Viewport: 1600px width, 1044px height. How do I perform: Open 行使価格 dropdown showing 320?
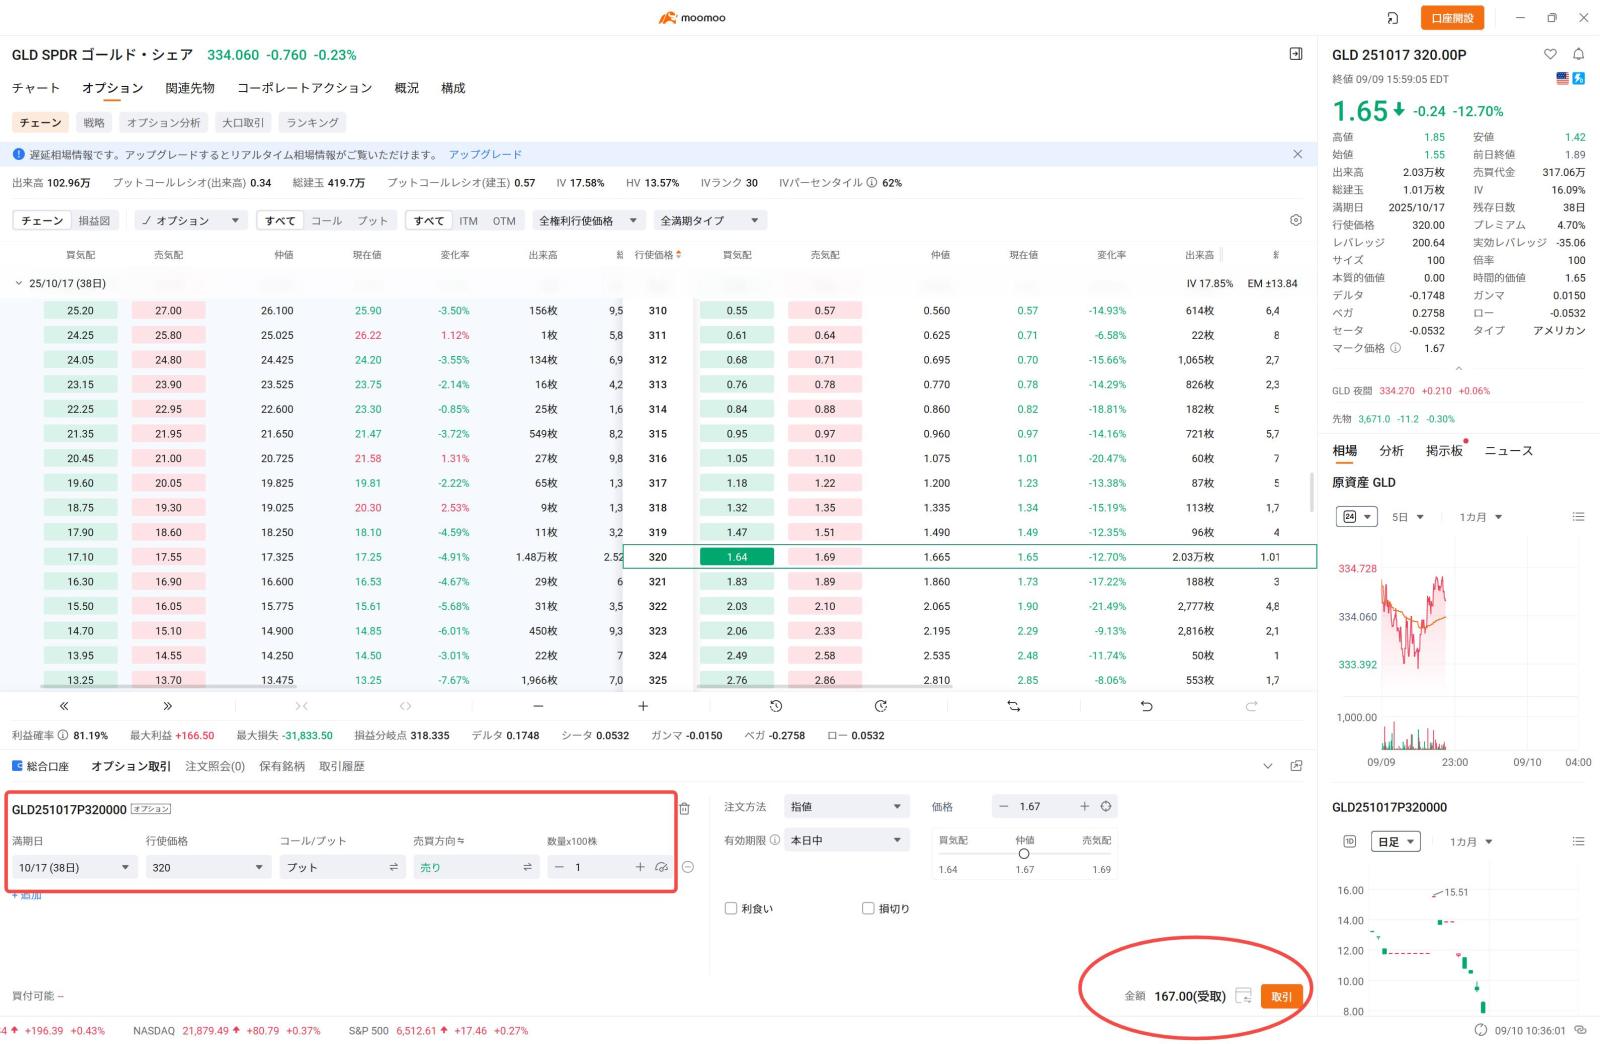click(x=208, y=867)
